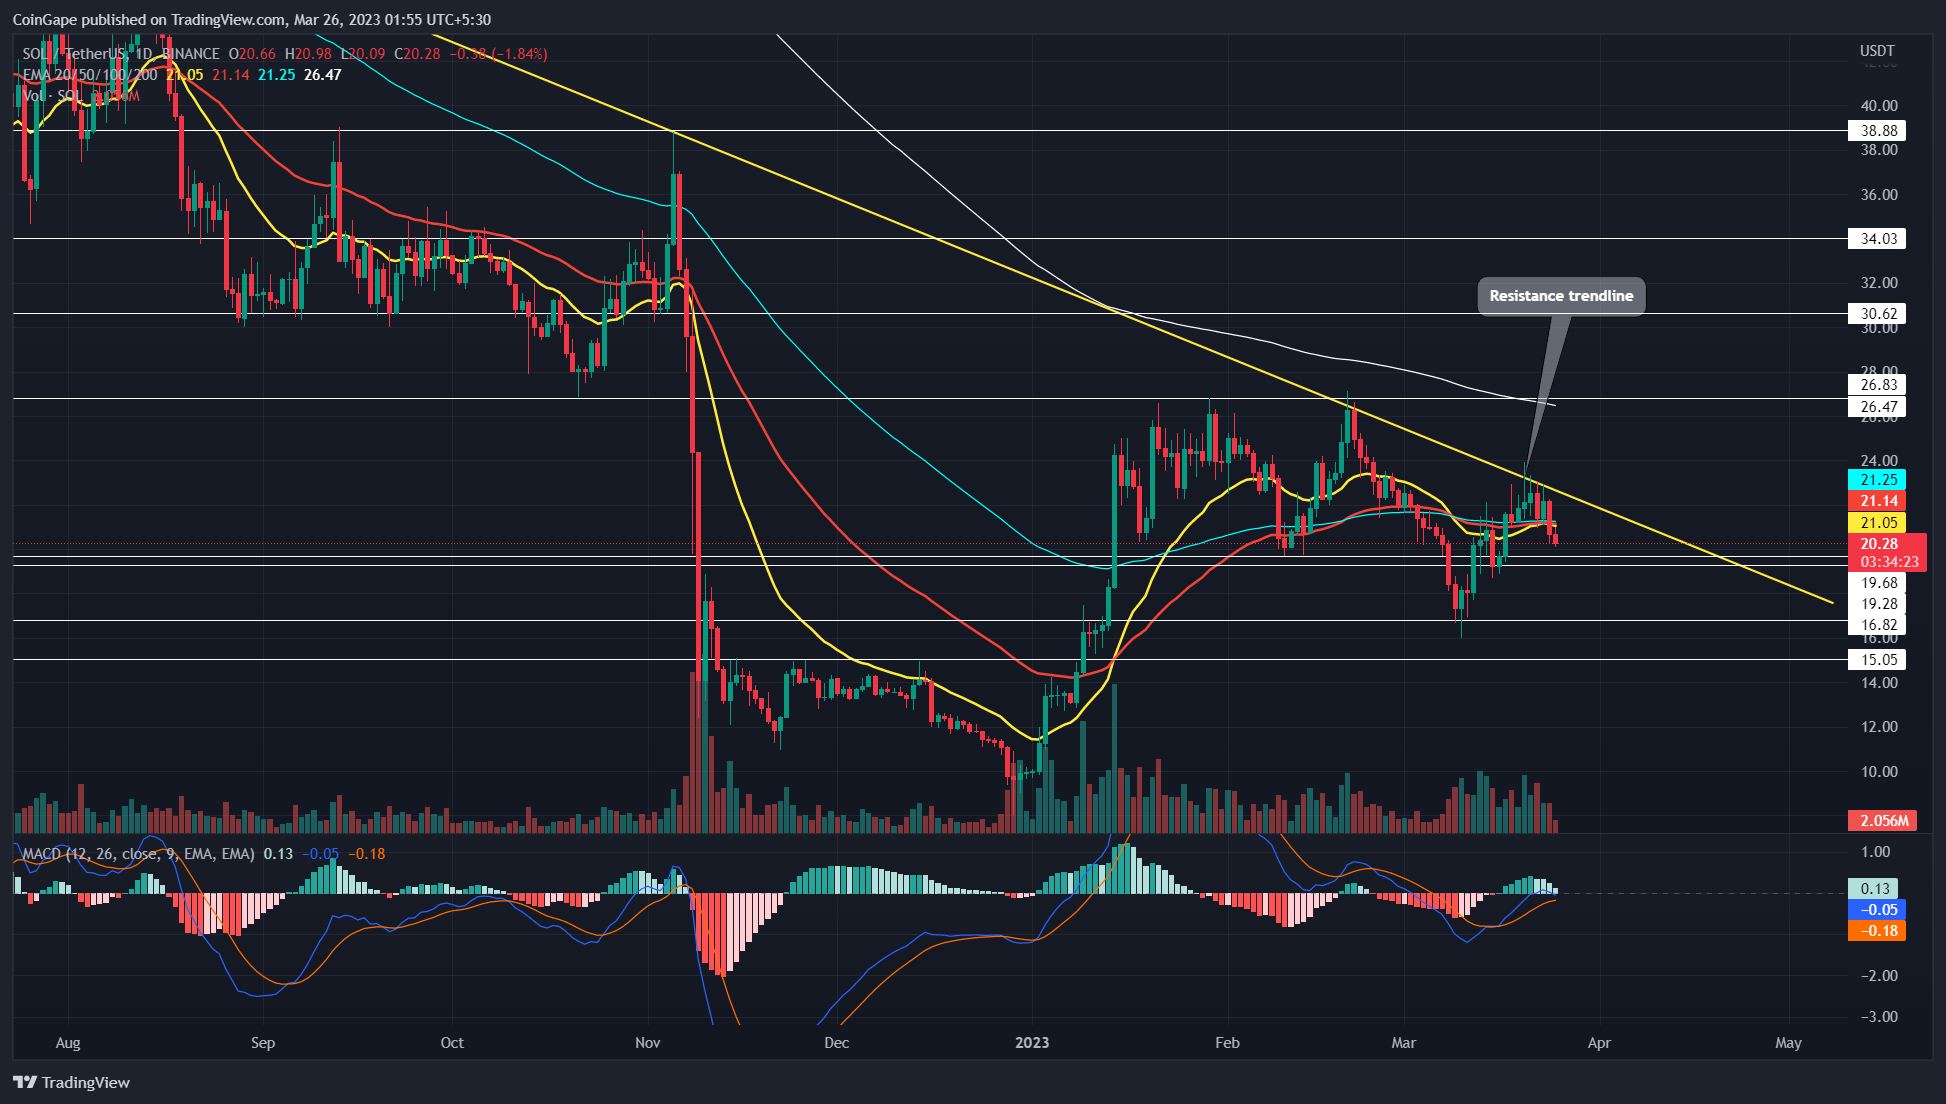Viewport: 1946px width, 1104px height.
Task: Click the 38.88 horizontal level price tag
Action: 1878,131
